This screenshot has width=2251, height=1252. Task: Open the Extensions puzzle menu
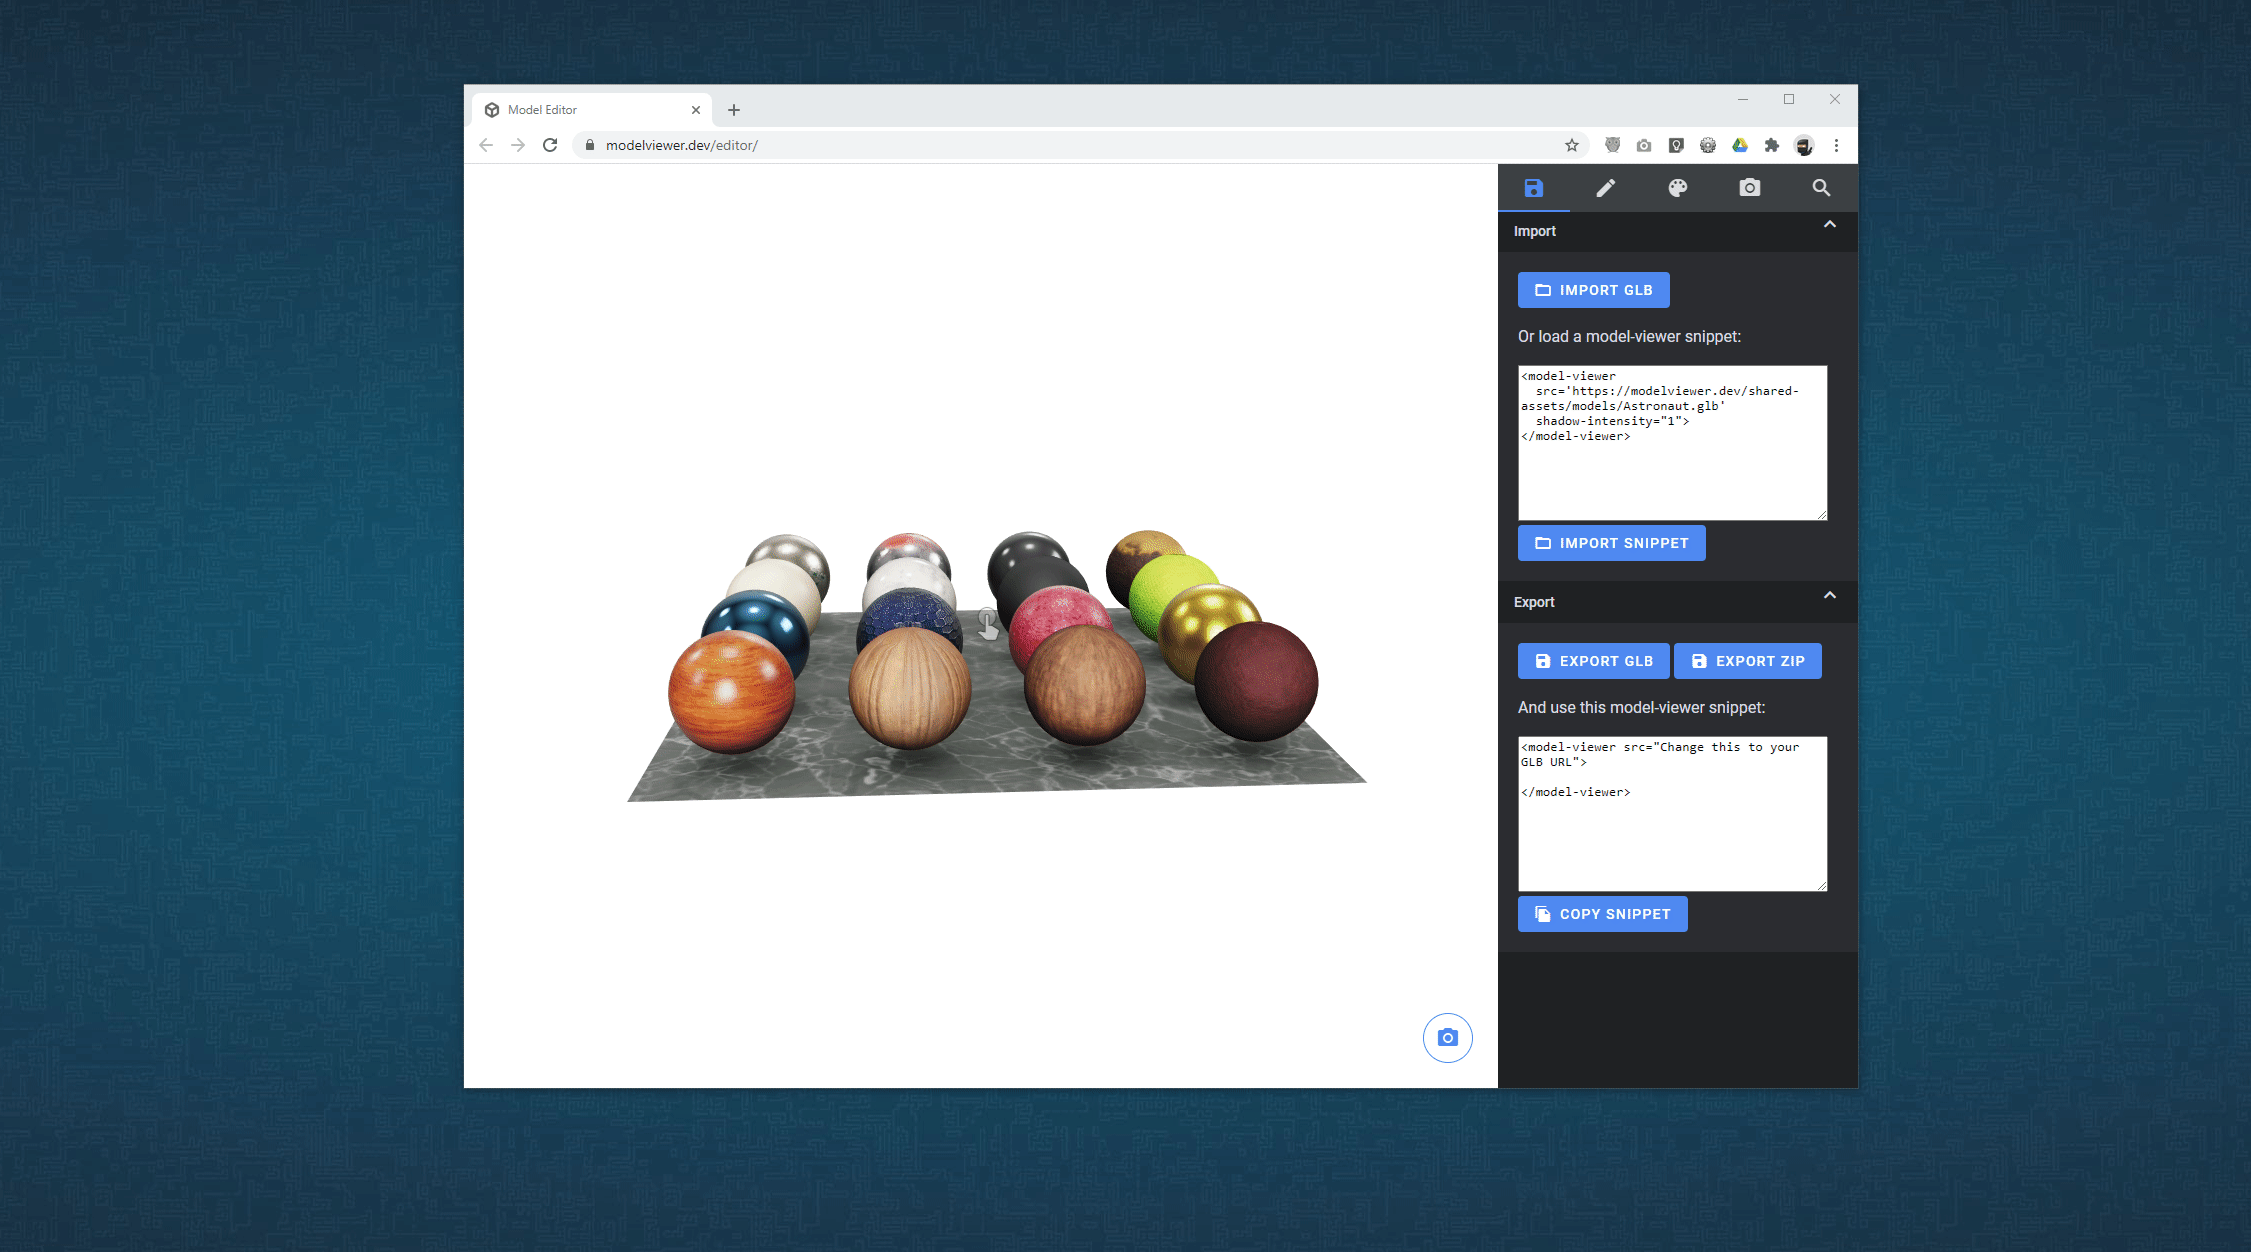[1772, 146]
